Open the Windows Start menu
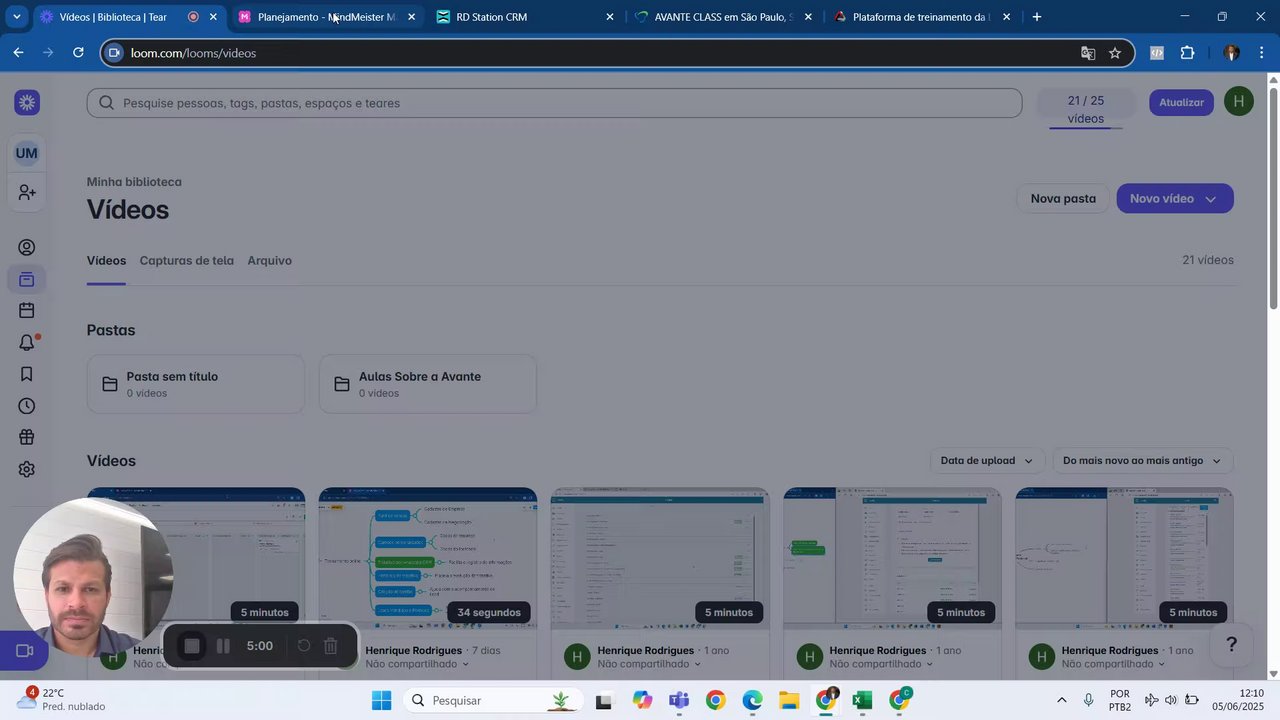 381,700
